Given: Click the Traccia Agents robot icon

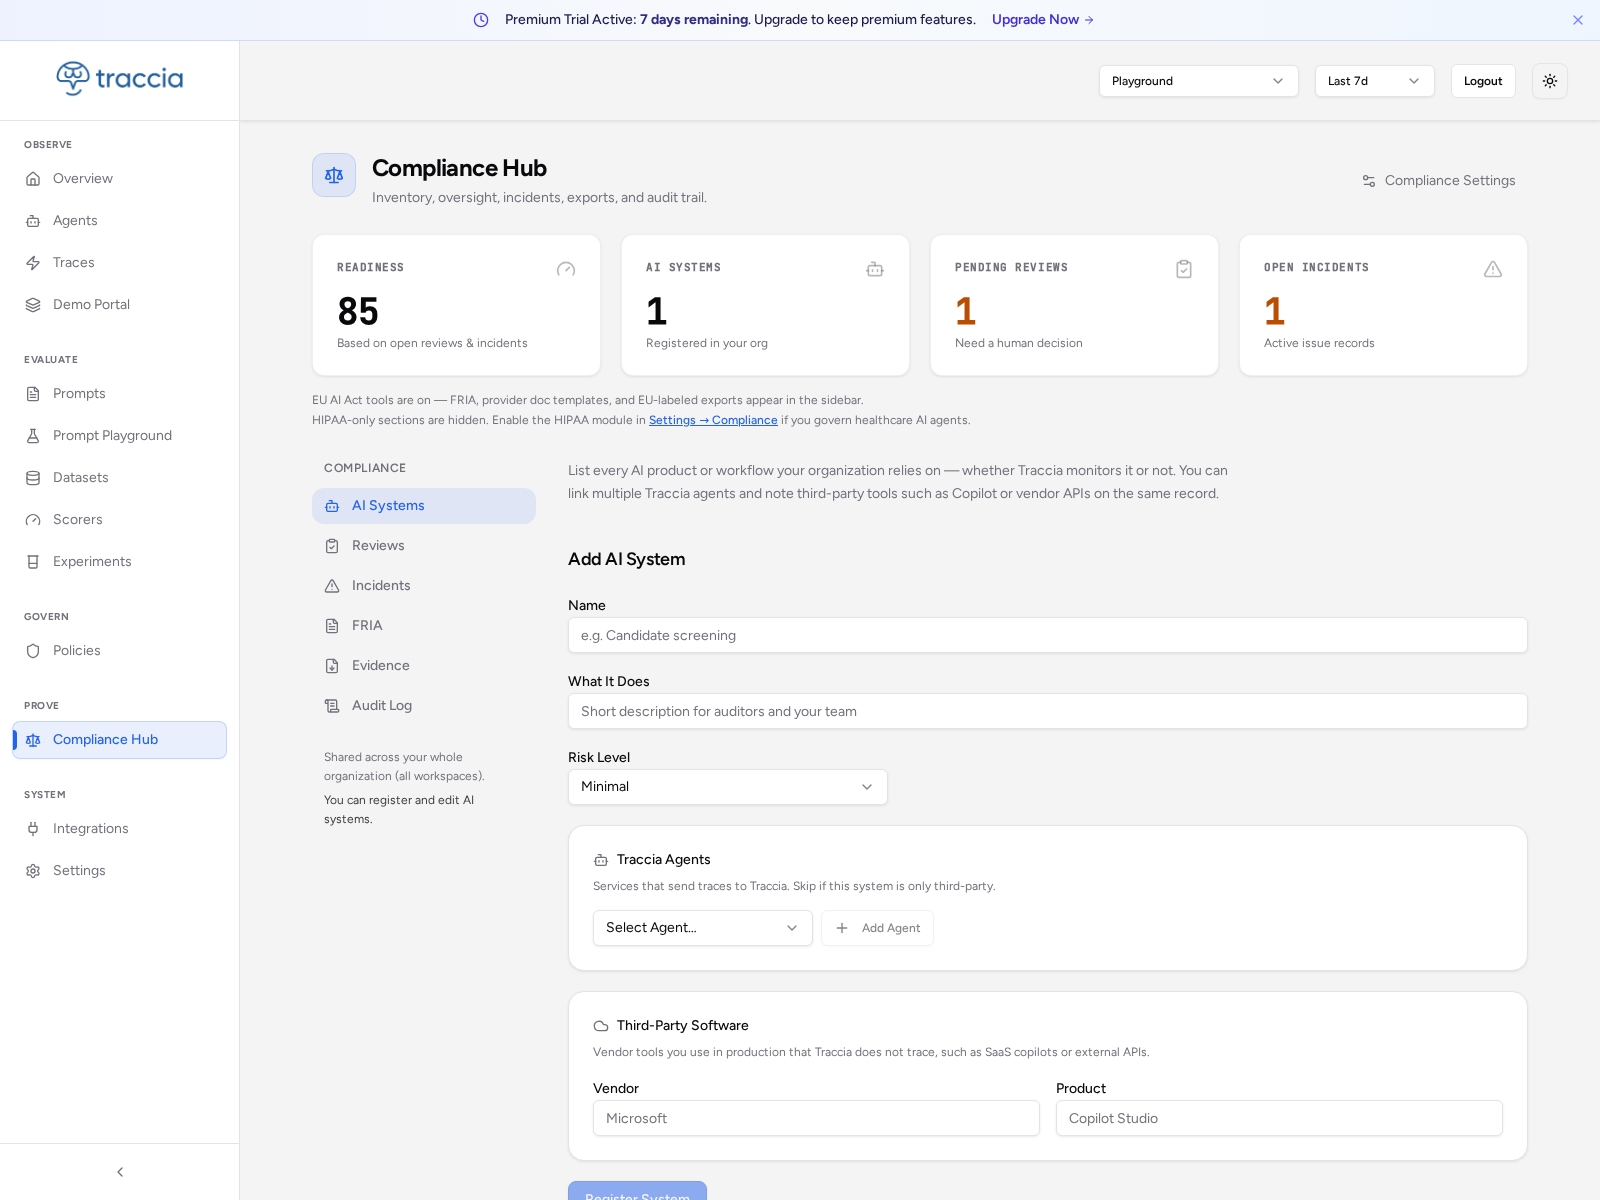Looking at the screenshot, I should click(601, 860).
